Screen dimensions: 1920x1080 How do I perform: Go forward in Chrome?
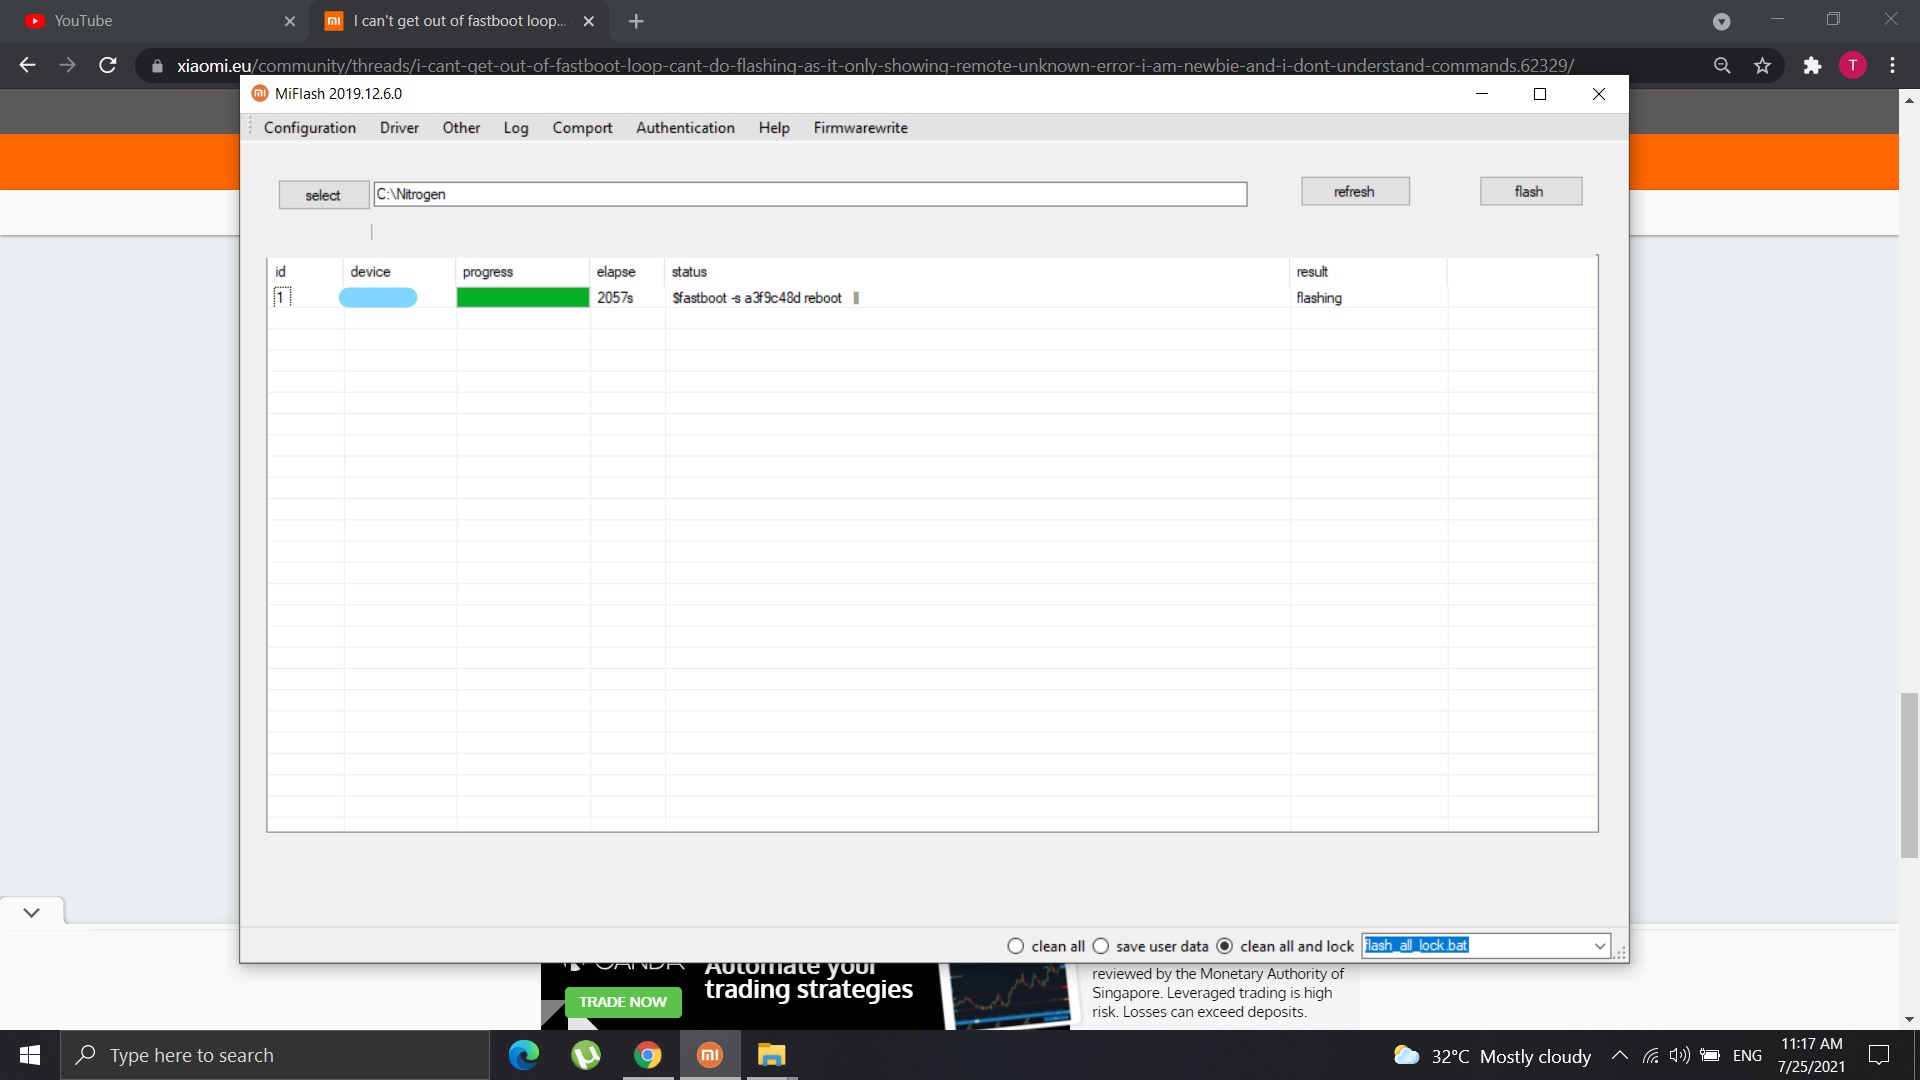point(67,65)
